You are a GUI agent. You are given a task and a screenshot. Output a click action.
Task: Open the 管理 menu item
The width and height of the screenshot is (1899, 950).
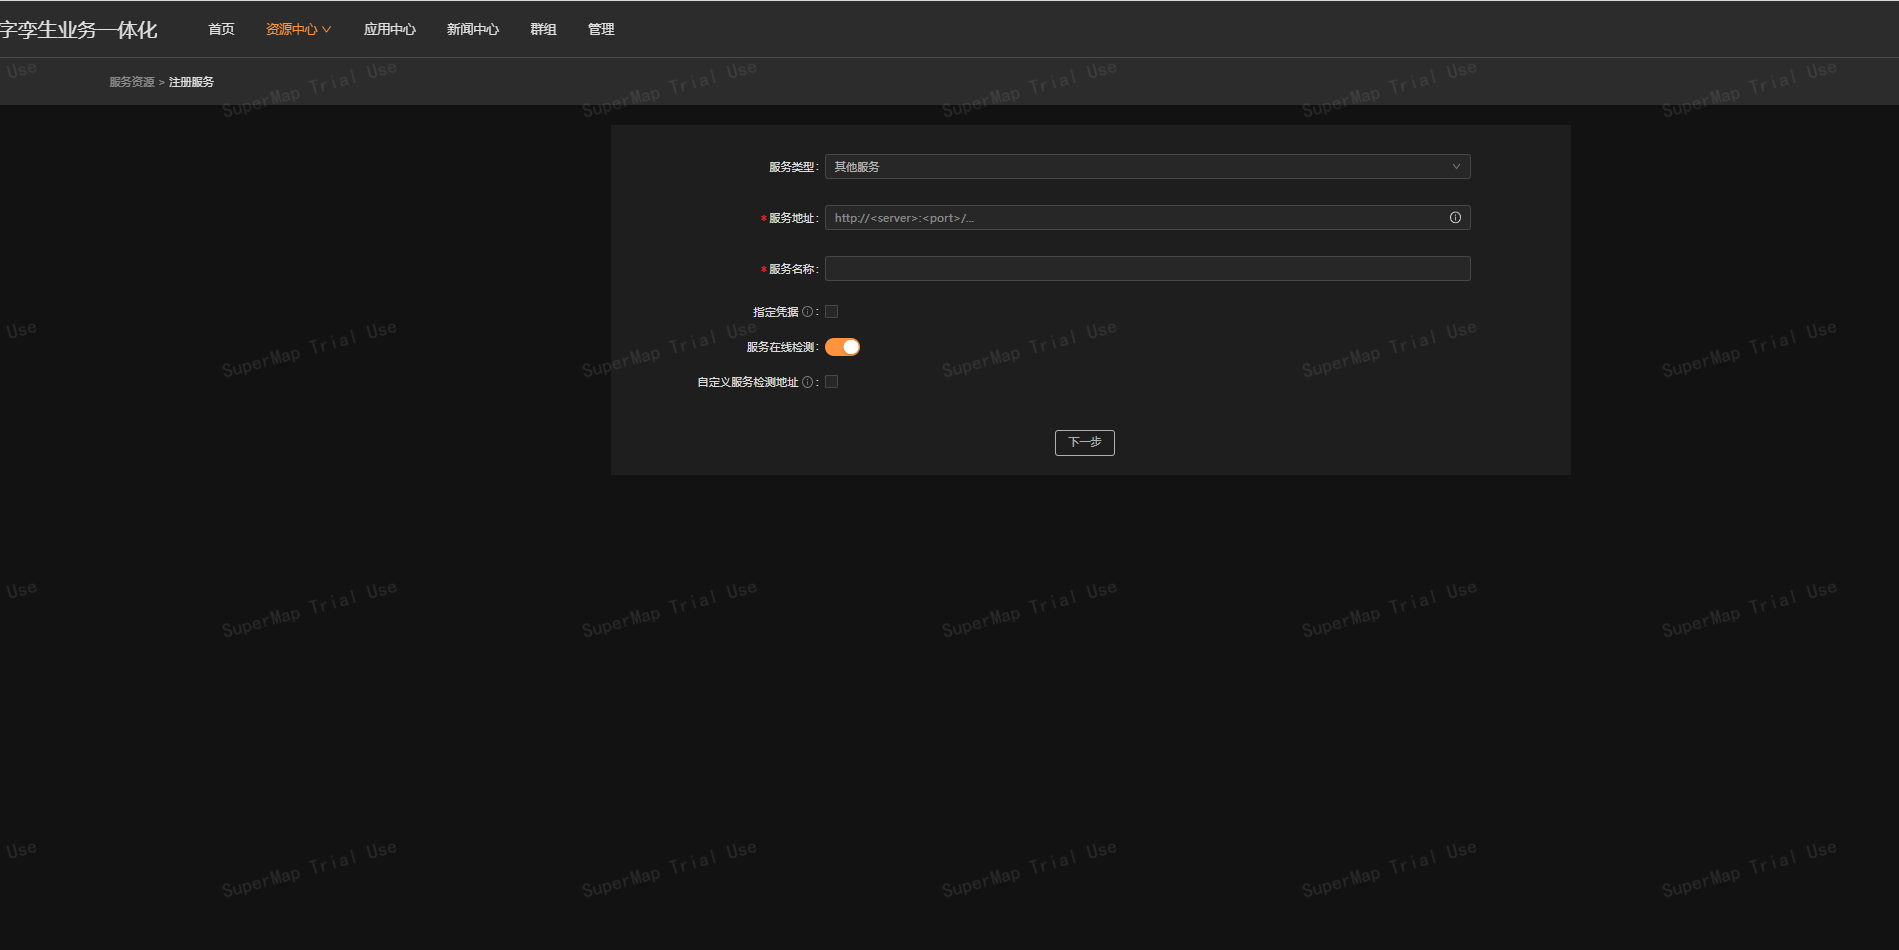point(601,30)
